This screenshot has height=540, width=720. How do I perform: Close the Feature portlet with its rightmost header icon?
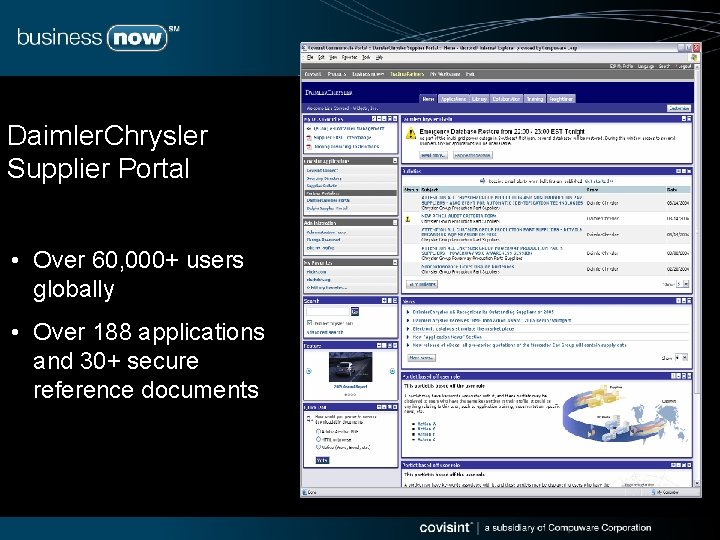[395, 345]
